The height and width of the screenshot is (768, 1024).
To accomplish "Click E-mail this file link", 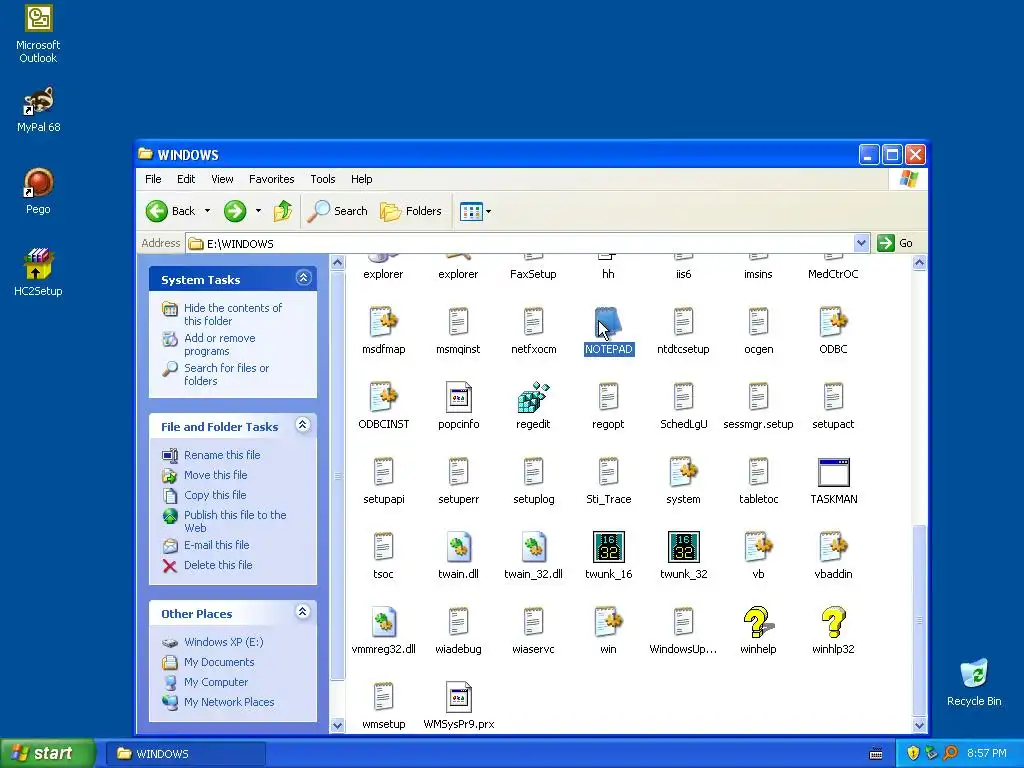I will coord(216,545).
